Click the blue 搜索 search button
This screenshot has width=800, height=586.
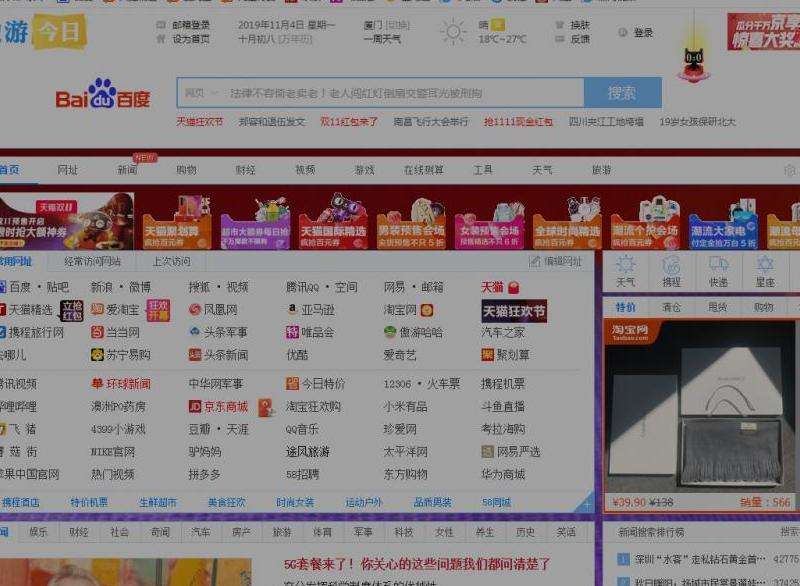click(622, 93)
